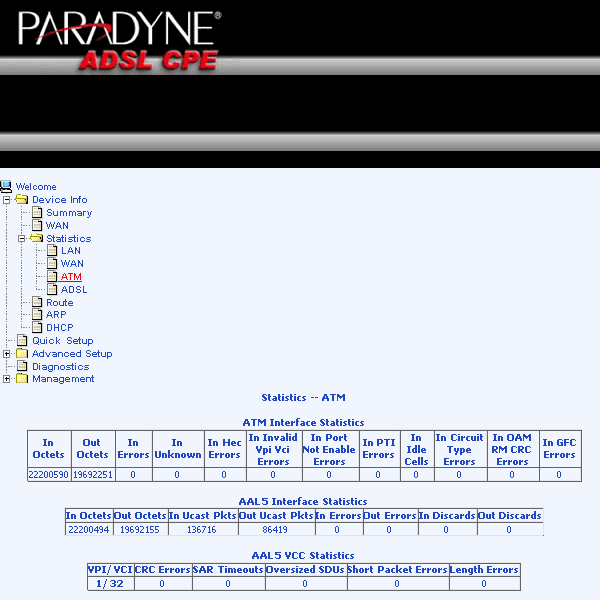Viewport: 600px width, 600px height.
Task: Click the Paradyne ADSL CPE logo
Action: point(120,41)
